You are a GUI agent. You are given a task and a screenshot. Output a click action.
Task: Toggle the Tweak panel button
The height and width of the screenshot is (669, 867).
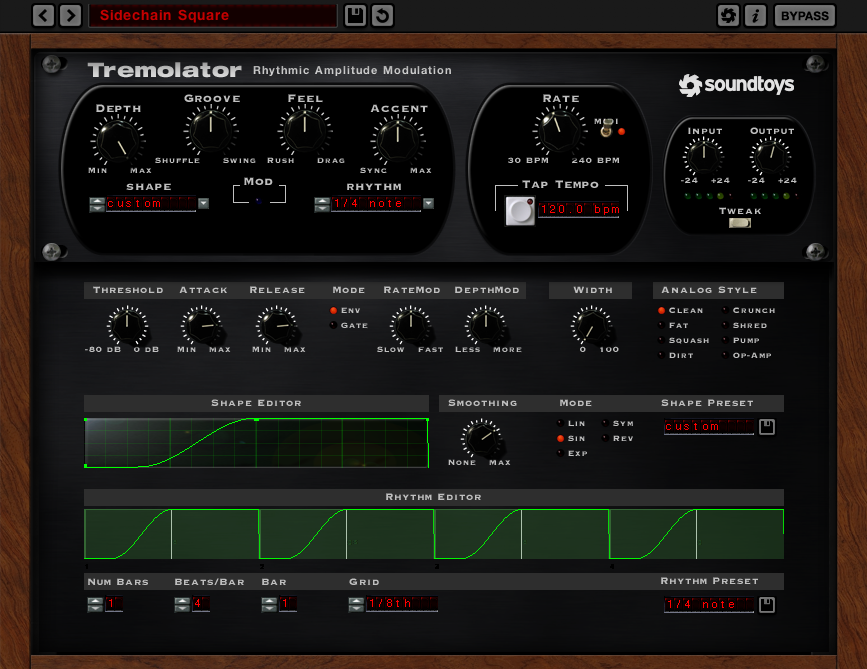(740, 223)
